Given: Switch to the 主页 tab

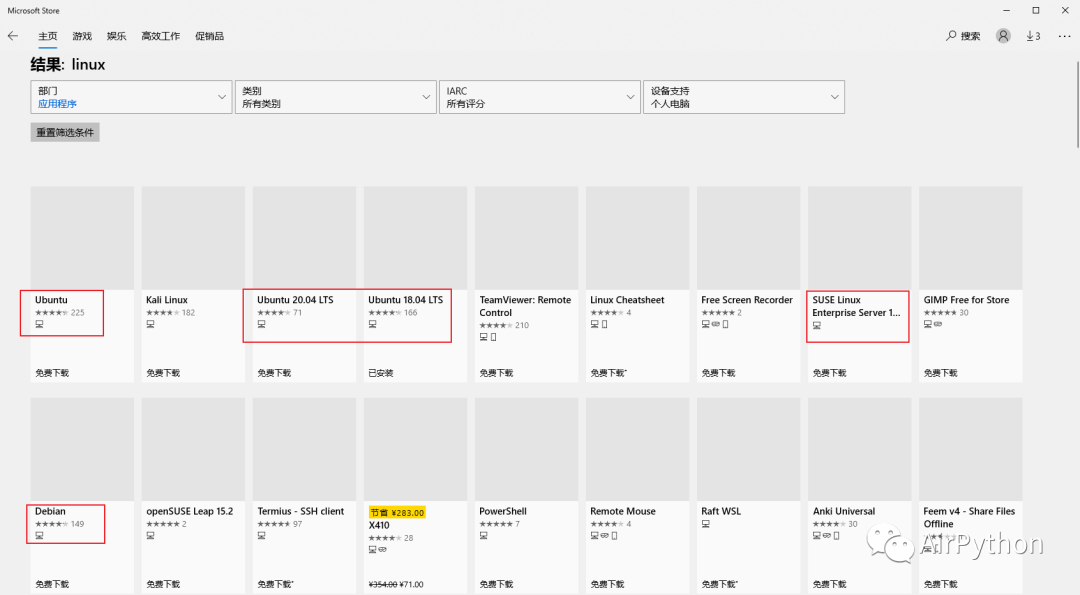Looking at the screenshot, I should (48, 36).
